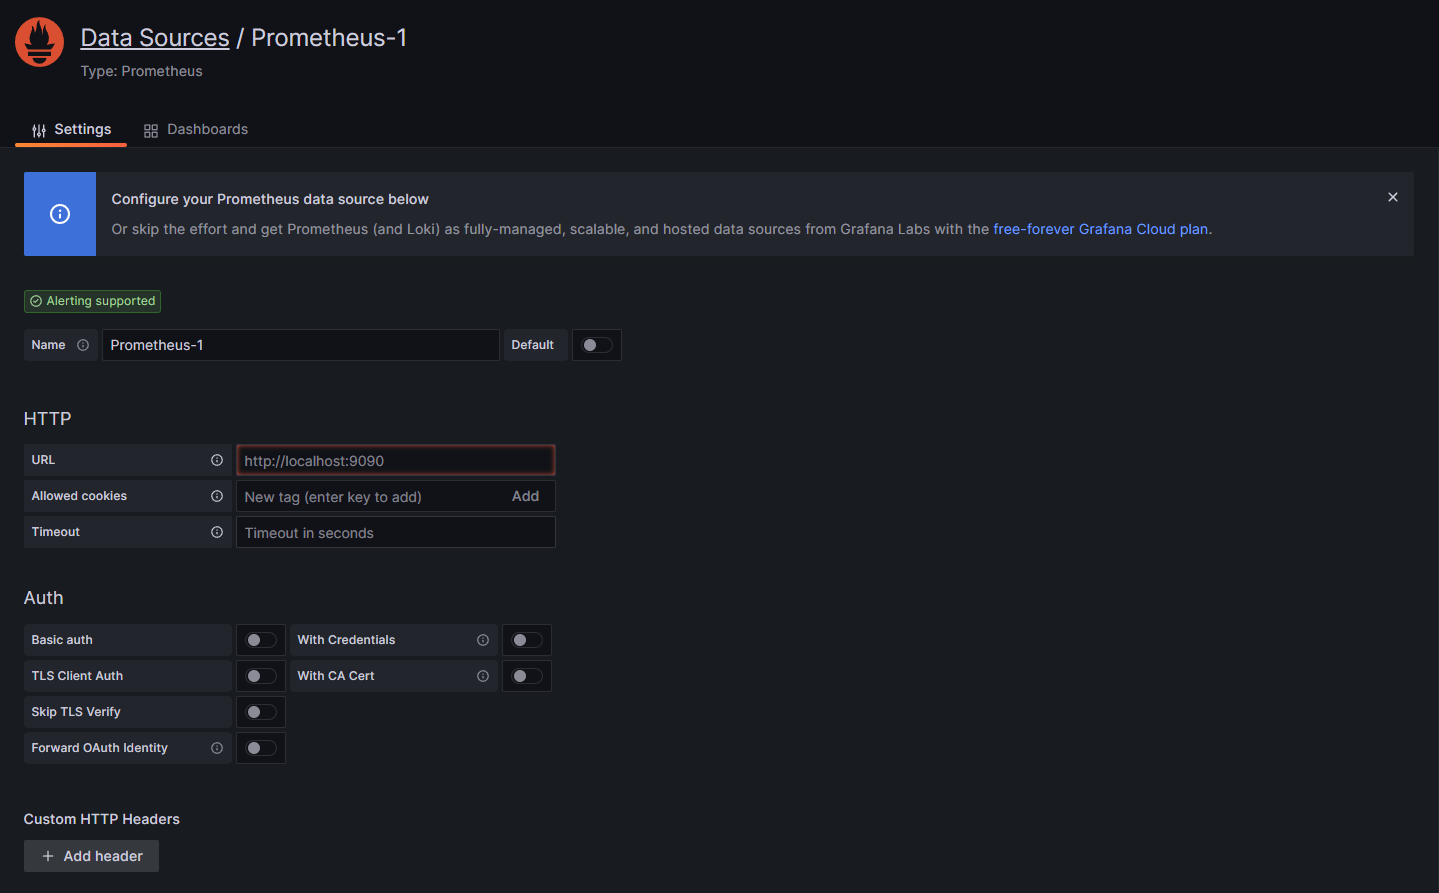Click the Name field info icon
This screenshot has height=893, width=1439.
pyautogui.click(x=83, y=345)
